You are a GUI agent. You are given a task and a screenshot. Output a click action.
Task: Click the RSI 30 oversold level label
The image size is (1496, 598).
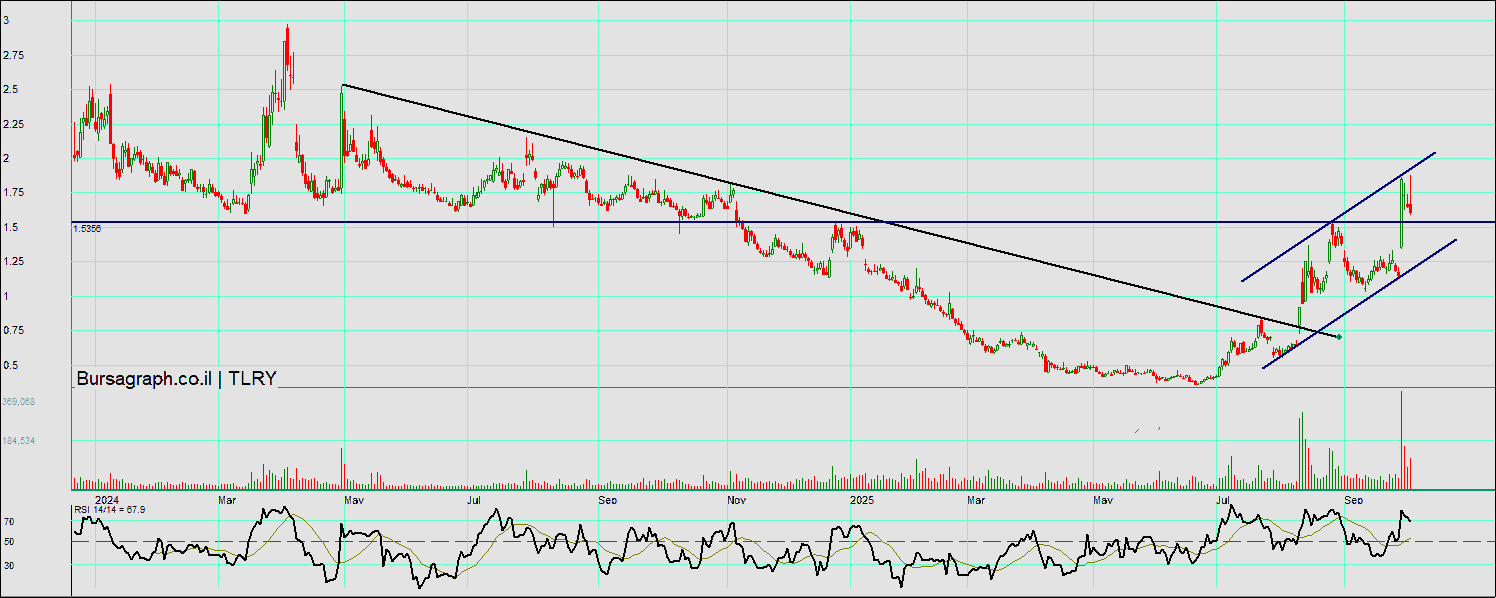point(8,566)
